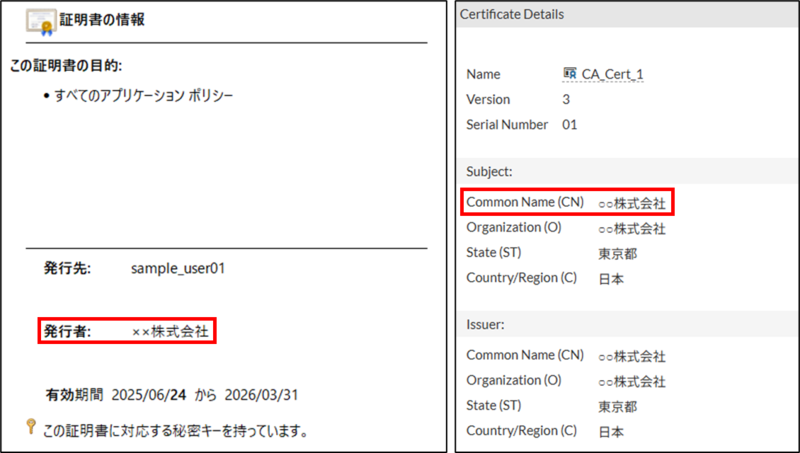Screen dimensions: 800x453
Task: Click Country/Region (C) label under Subject
Action: click(521, 278)
